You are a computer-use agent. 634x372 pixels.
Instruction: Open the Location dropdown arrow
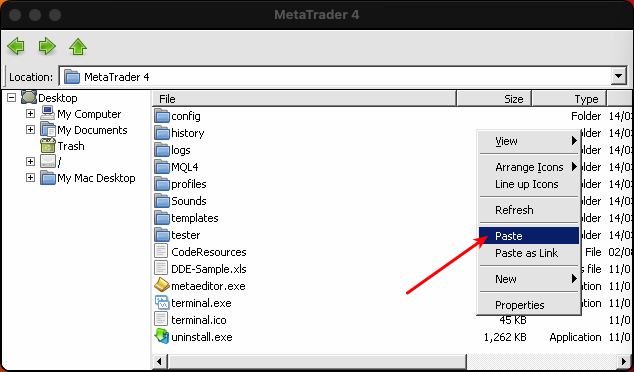click(619, 76)
